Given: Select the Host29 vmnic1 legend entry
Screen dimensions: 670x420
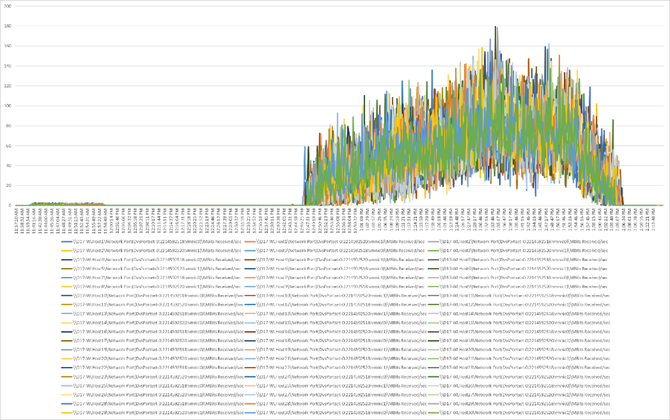Looking at the screenshot, I should click(x=151, y=412).
